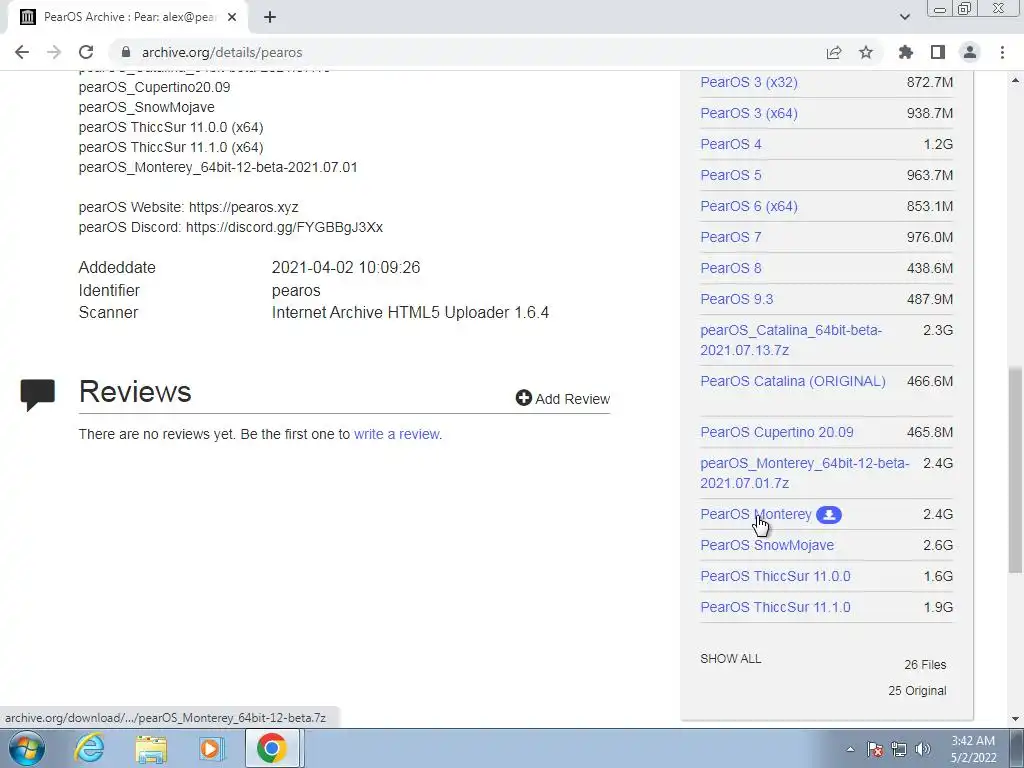Select the PearOS Archive tab
The width and height of the screenshot is (1024, 768).
pyautogui.click(x=129, y=17)
